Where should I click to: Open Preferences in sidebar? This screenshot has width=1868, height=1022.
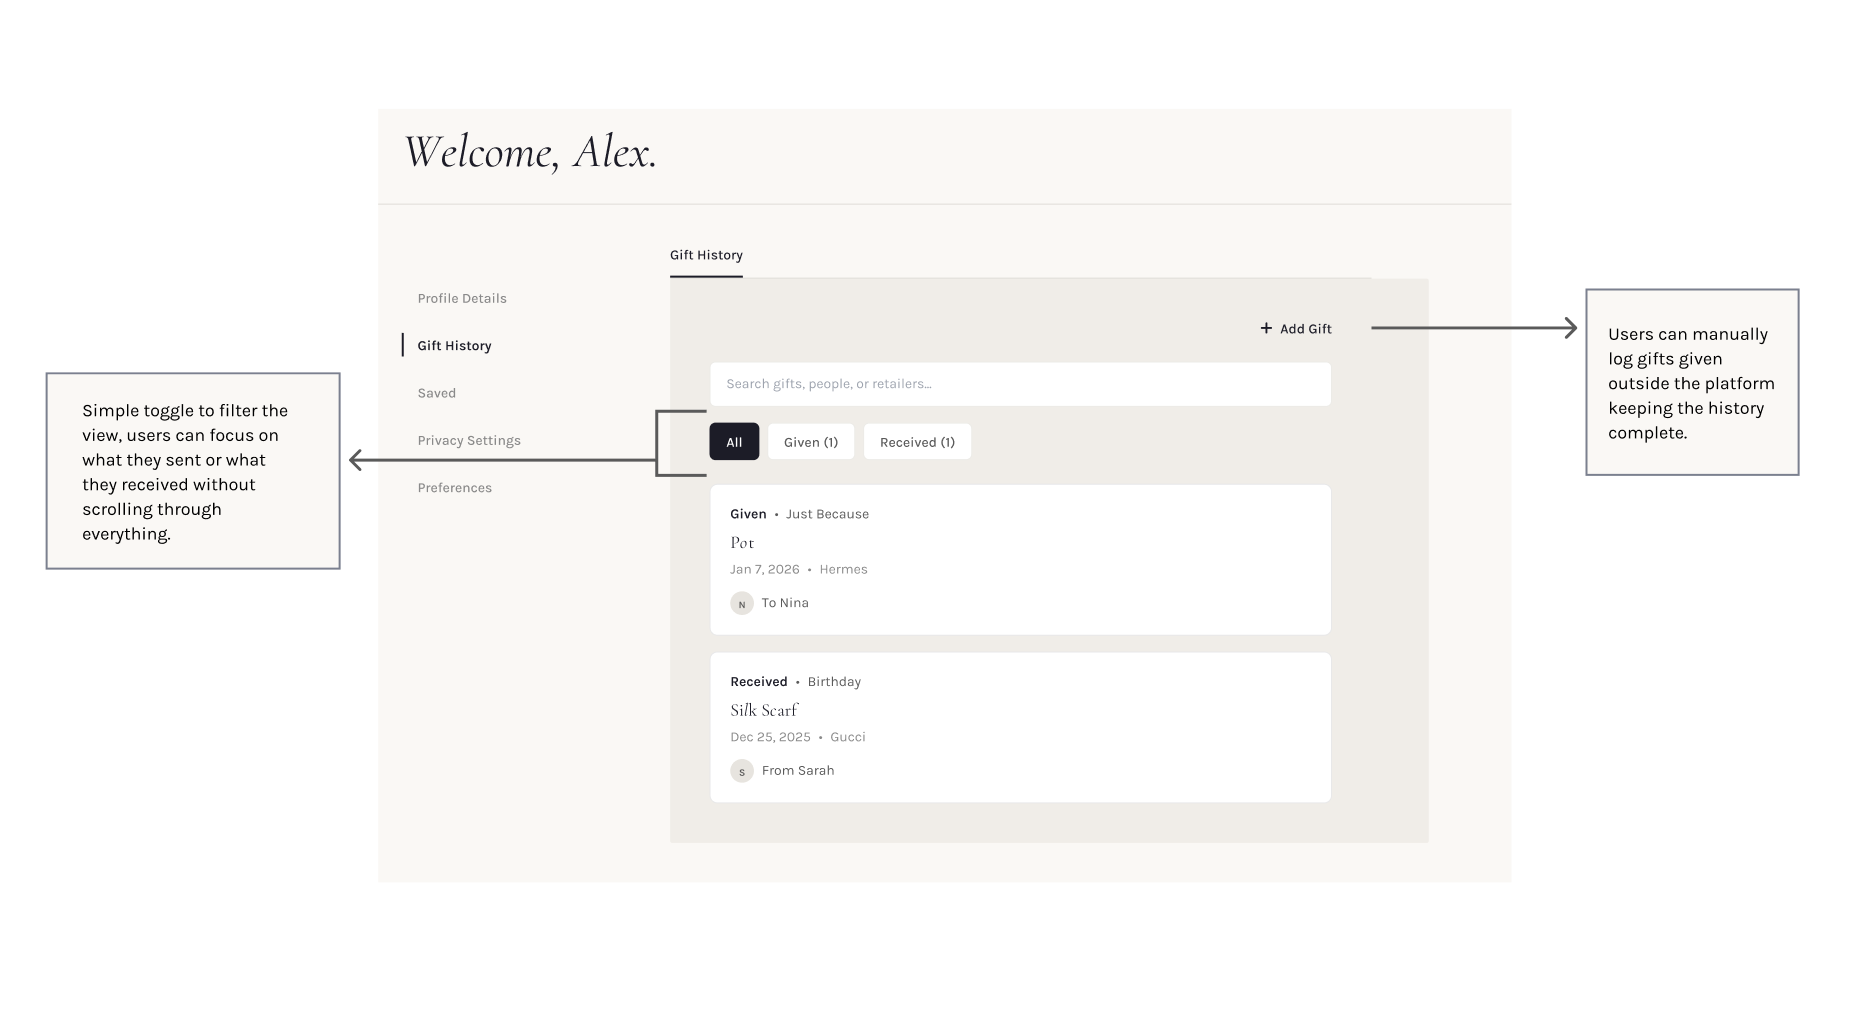[455, 488]
